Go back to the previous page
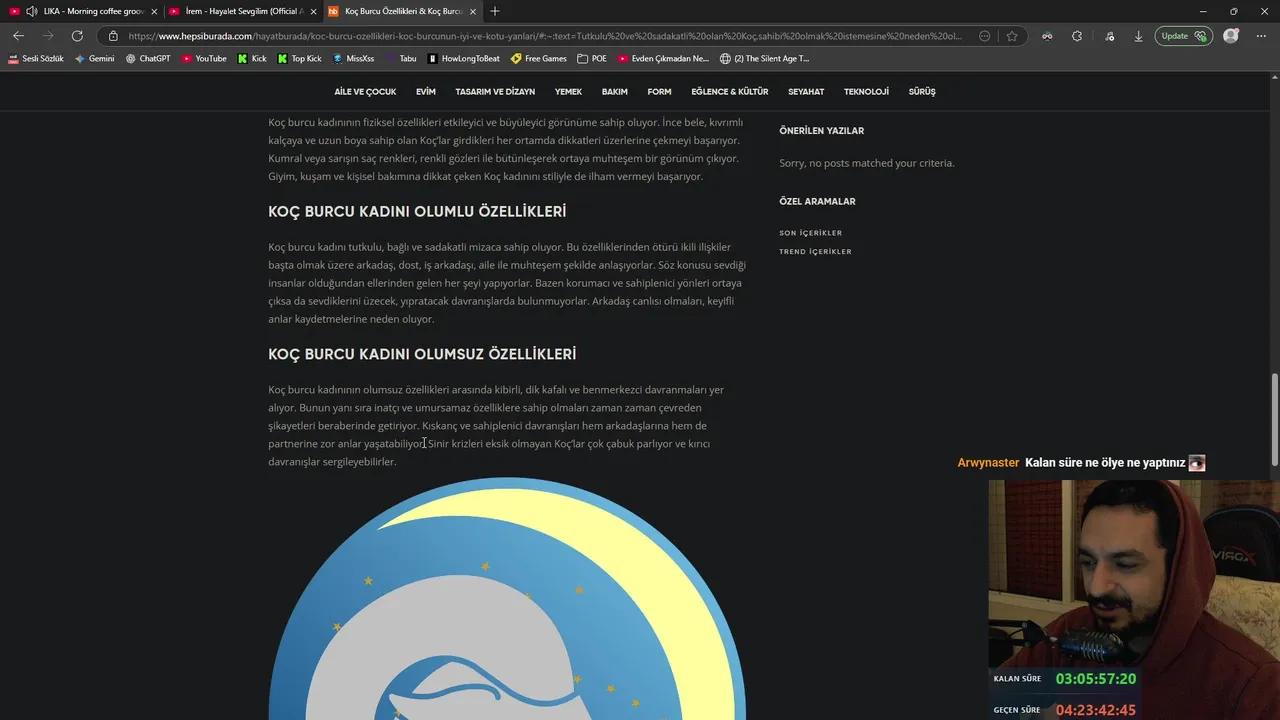 (x=18, y=36)
